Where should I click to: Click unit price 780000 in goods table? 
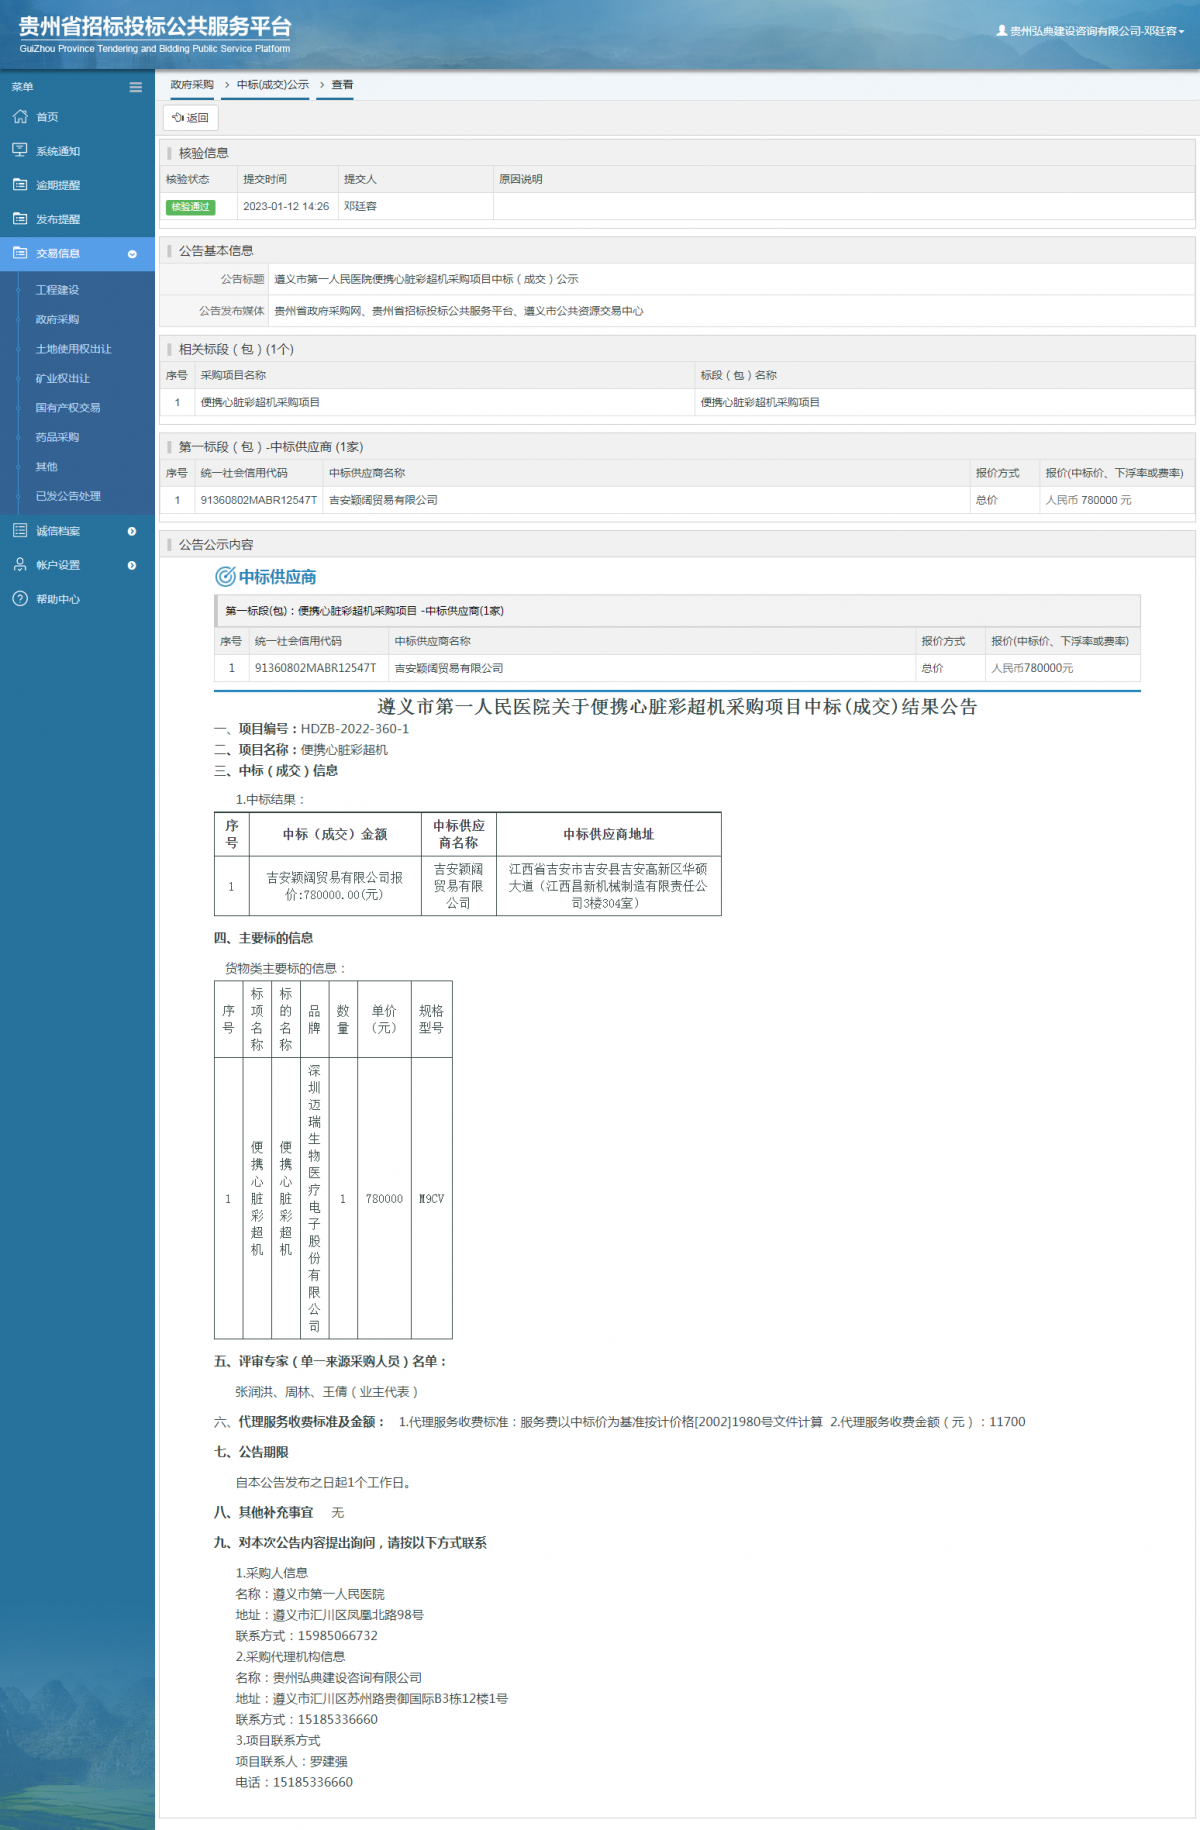click(x=384, y=1198)
